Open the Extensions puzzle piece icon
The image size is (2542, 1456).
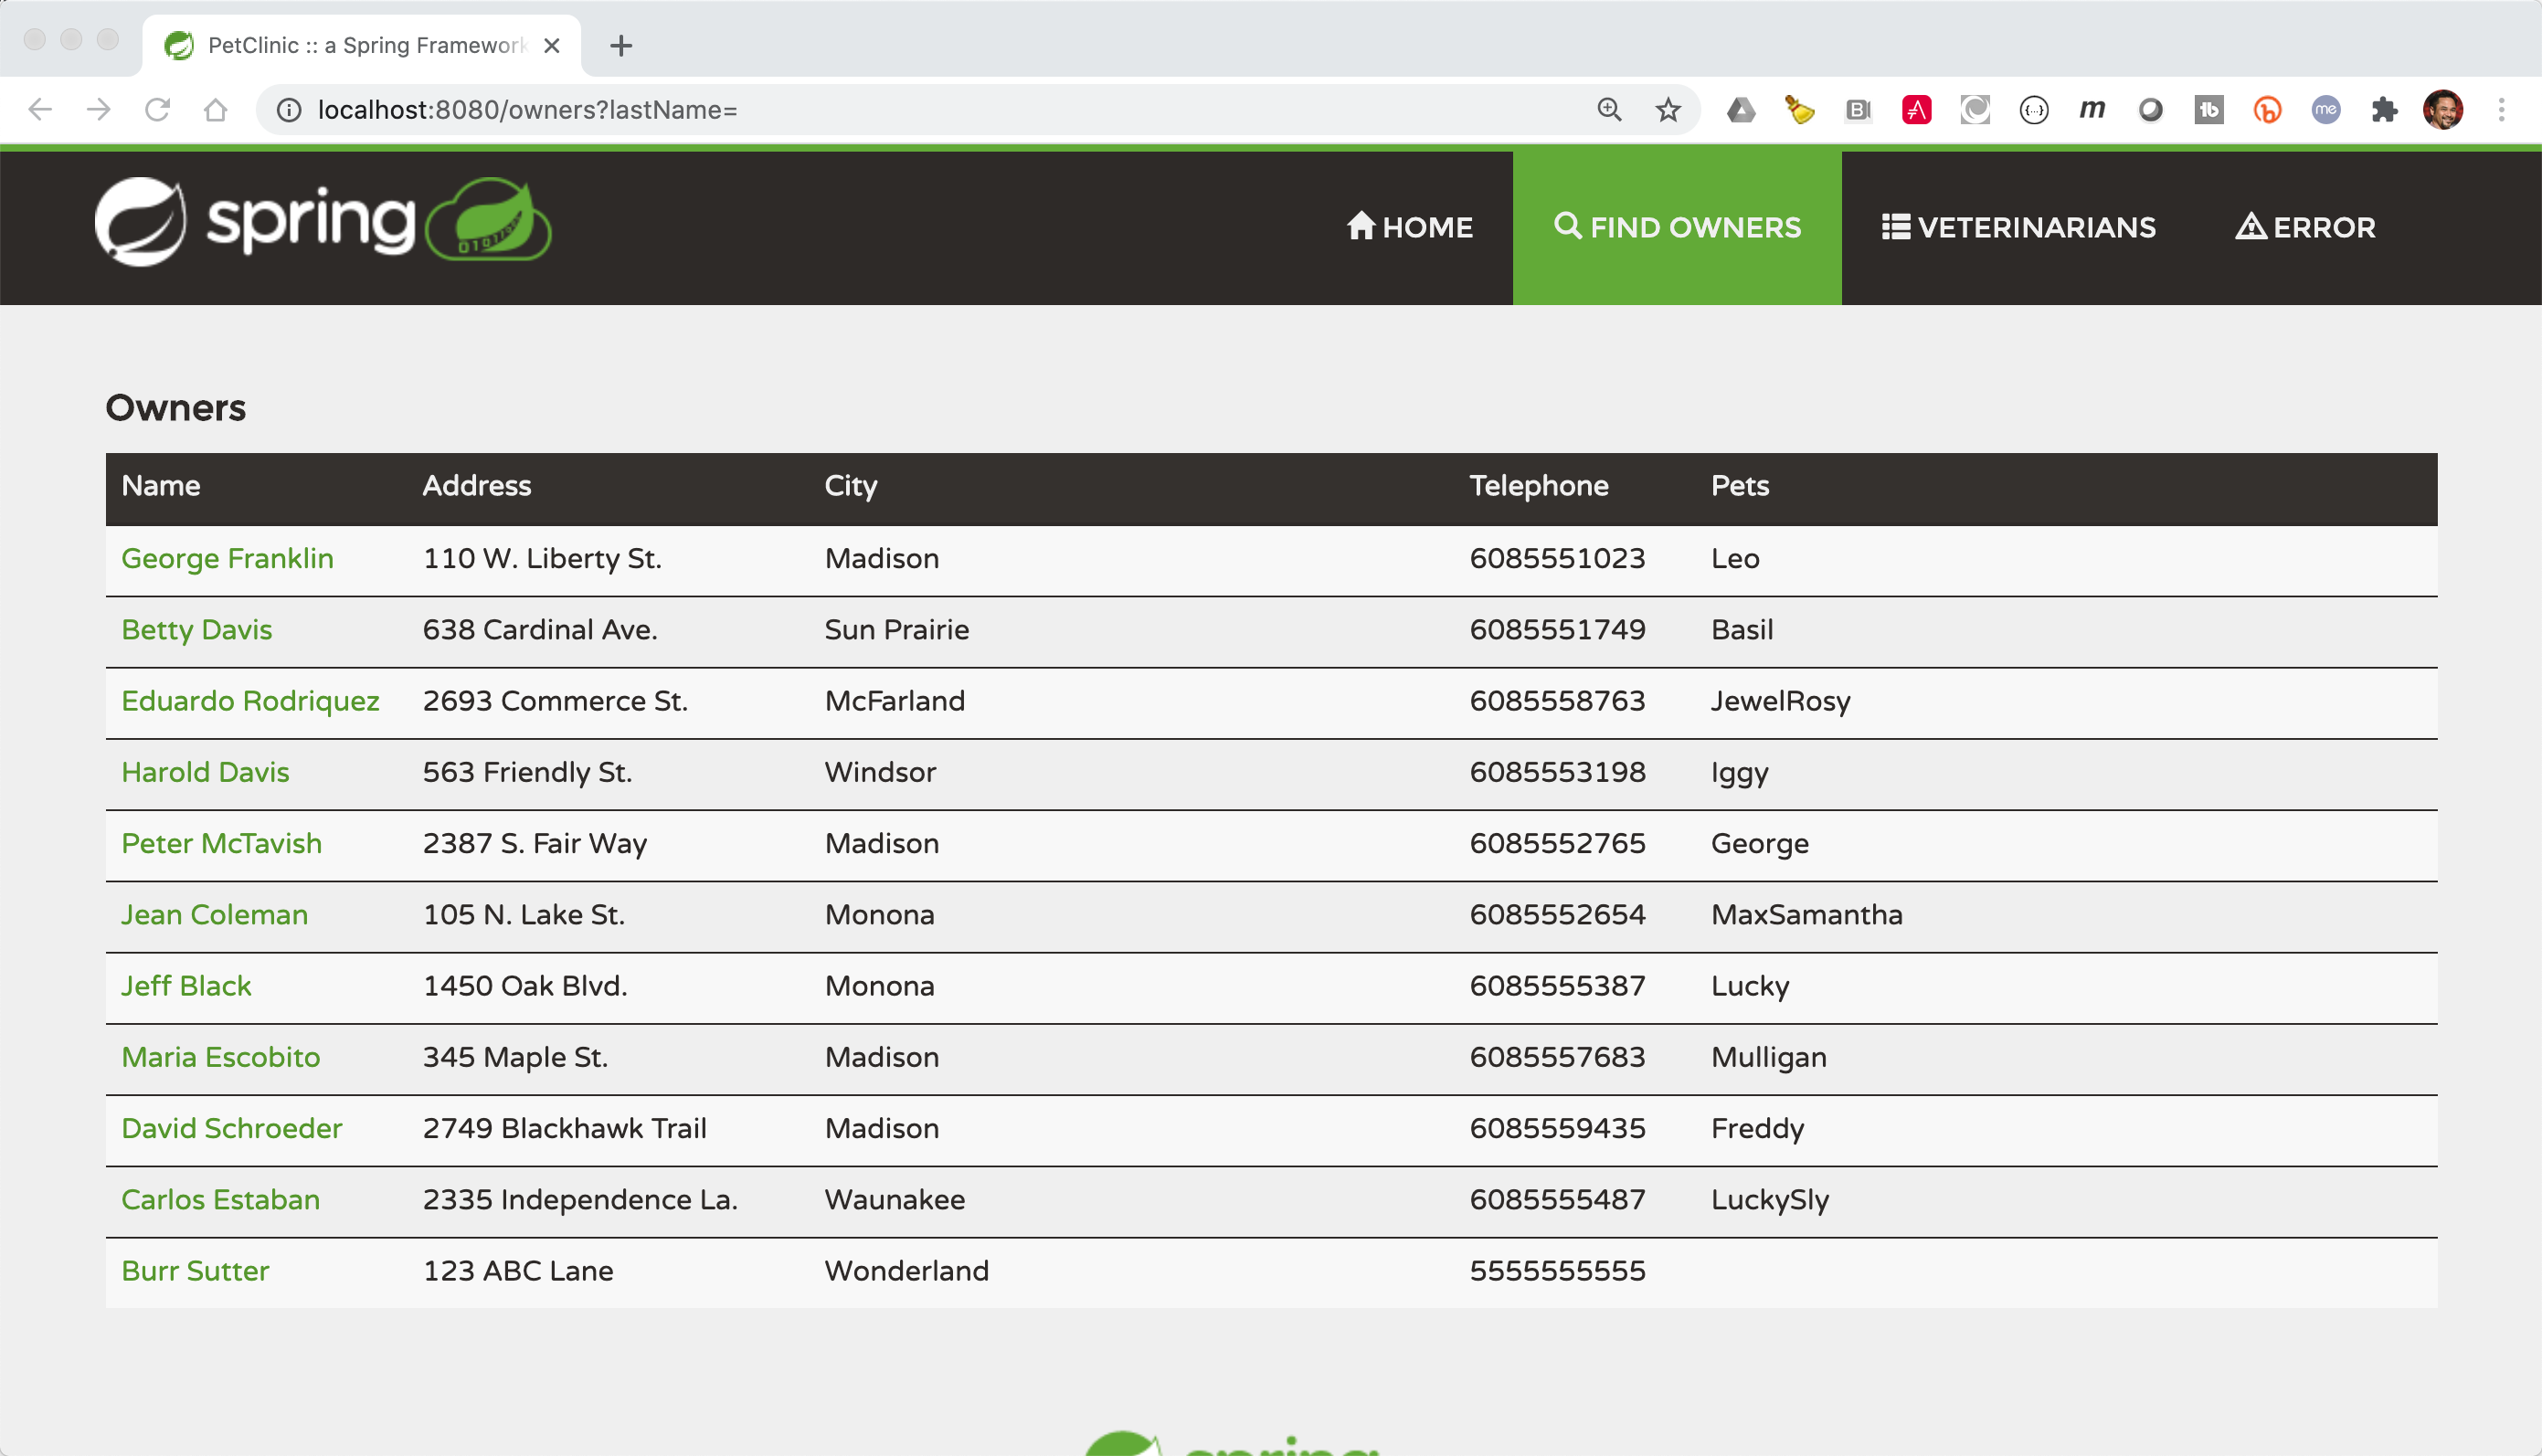click(x=2384, y=109)
